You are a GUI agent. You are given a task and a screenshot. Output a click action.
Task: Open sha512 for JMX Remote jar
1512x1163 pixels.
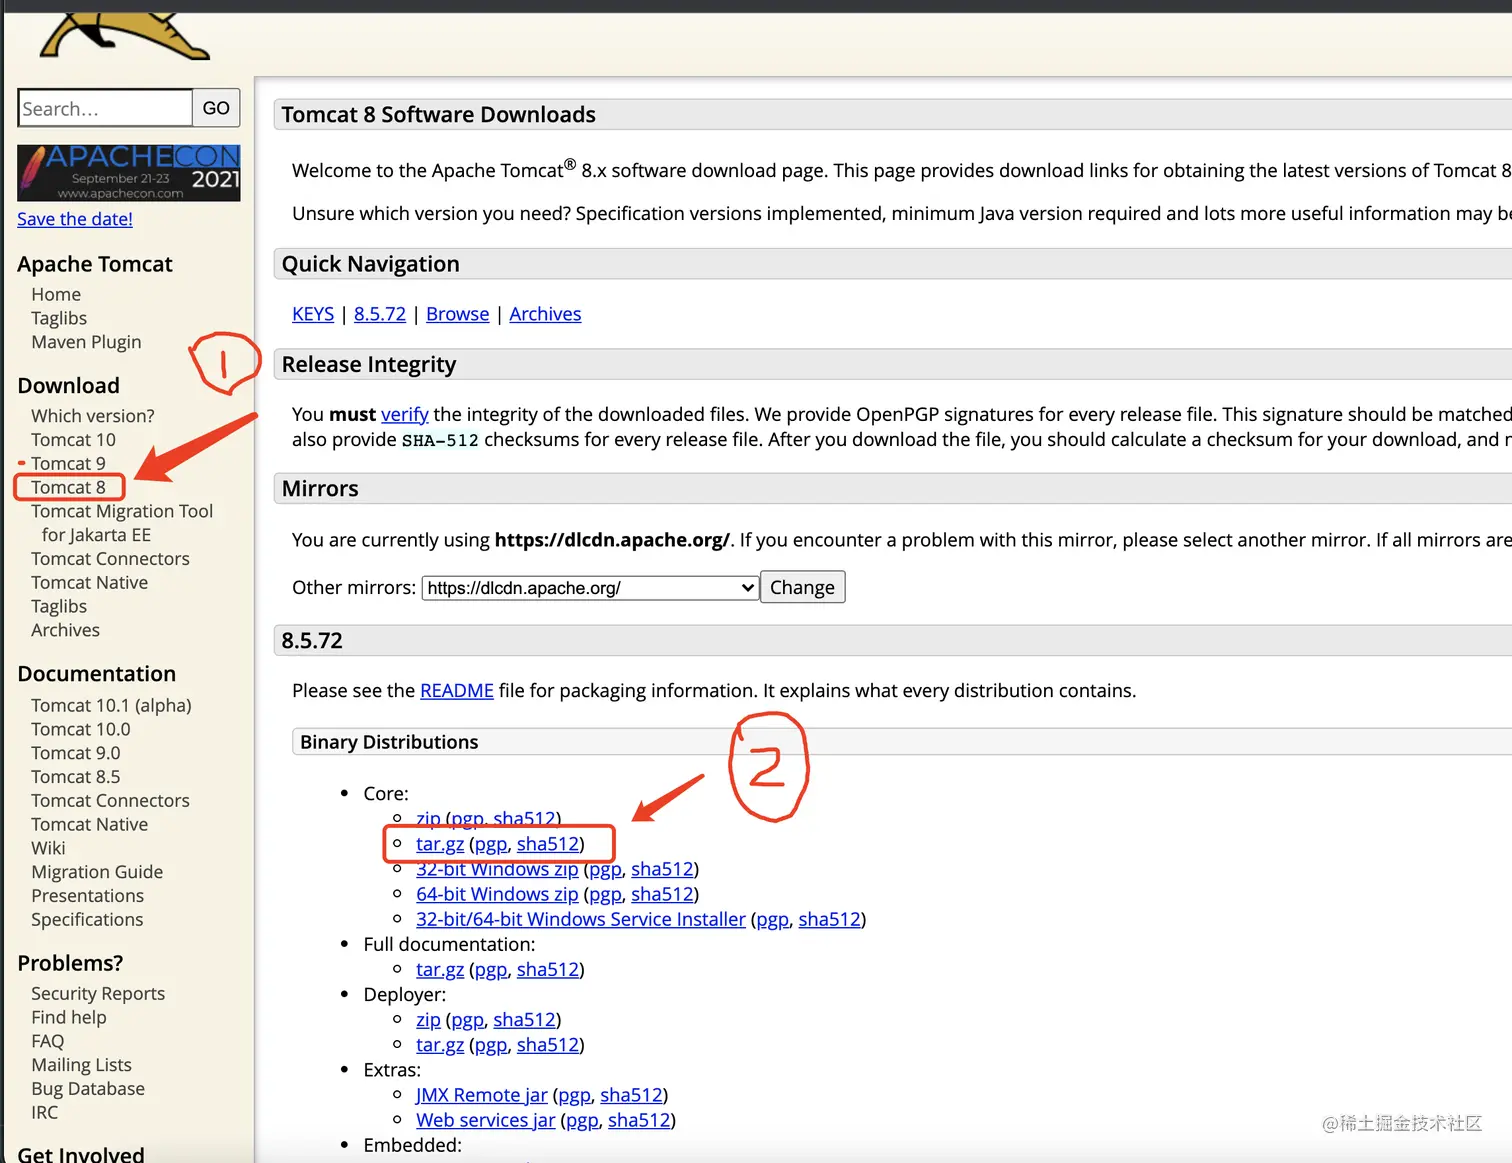631,1095
